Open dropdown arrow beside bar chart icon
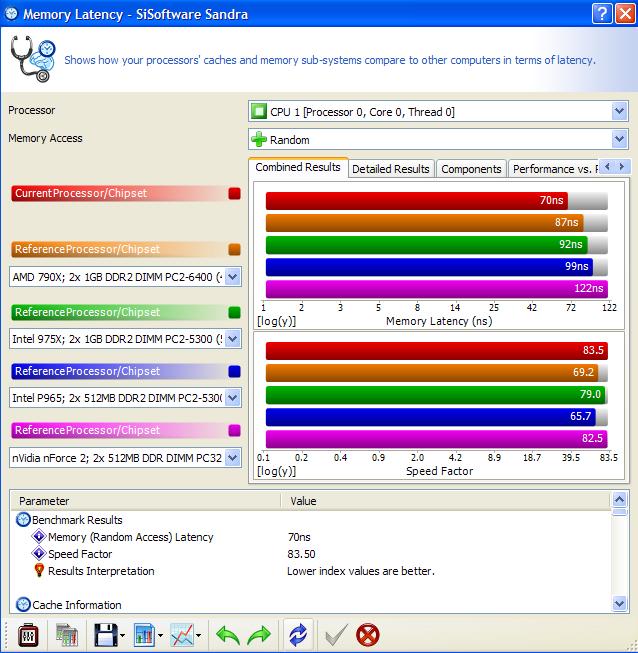Viewport: 638px width, 653px height. pos(160,636)
